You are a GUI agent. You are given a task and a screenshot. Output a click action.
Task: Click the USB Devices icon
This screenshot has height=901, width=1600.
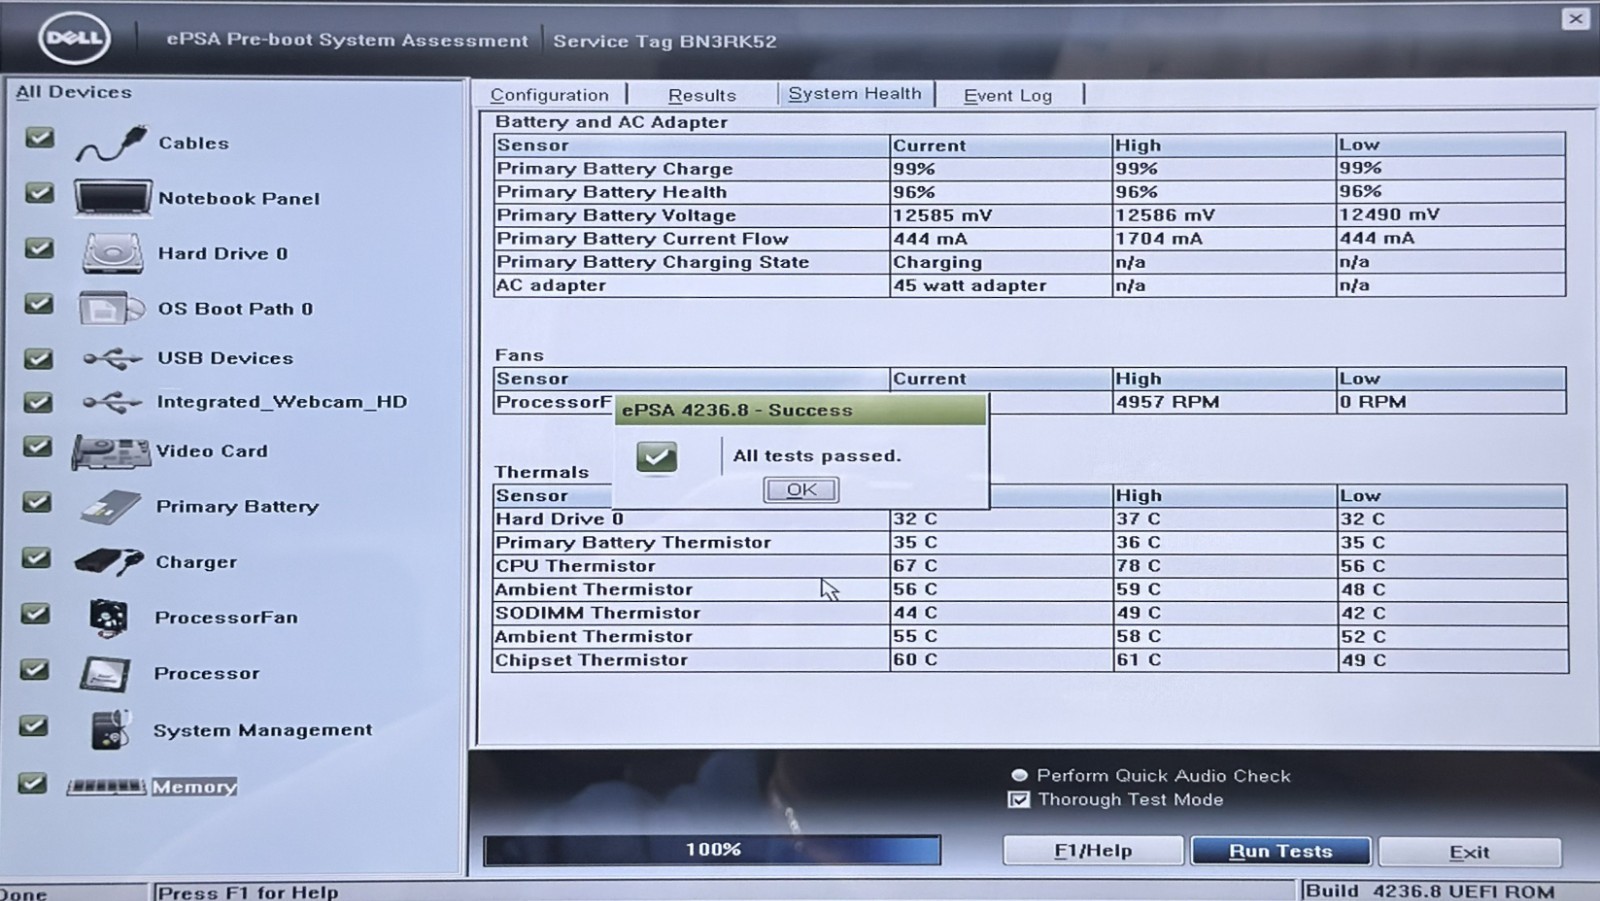click(112, 358)
